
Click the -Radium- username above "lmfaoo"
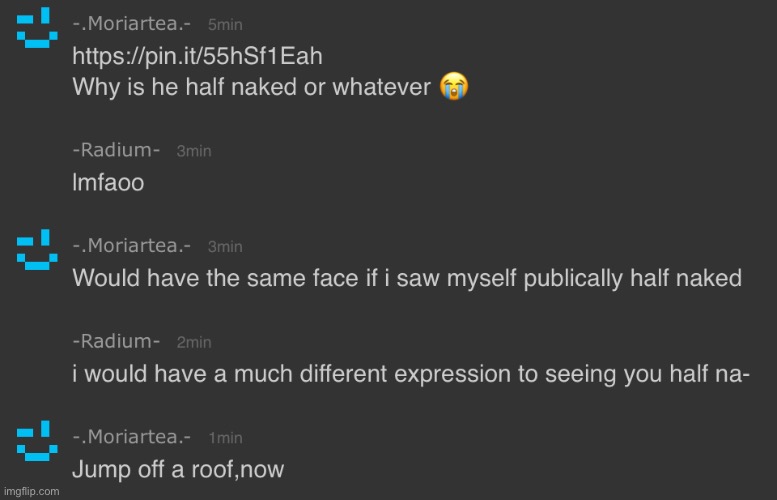(x=117, y=150)
